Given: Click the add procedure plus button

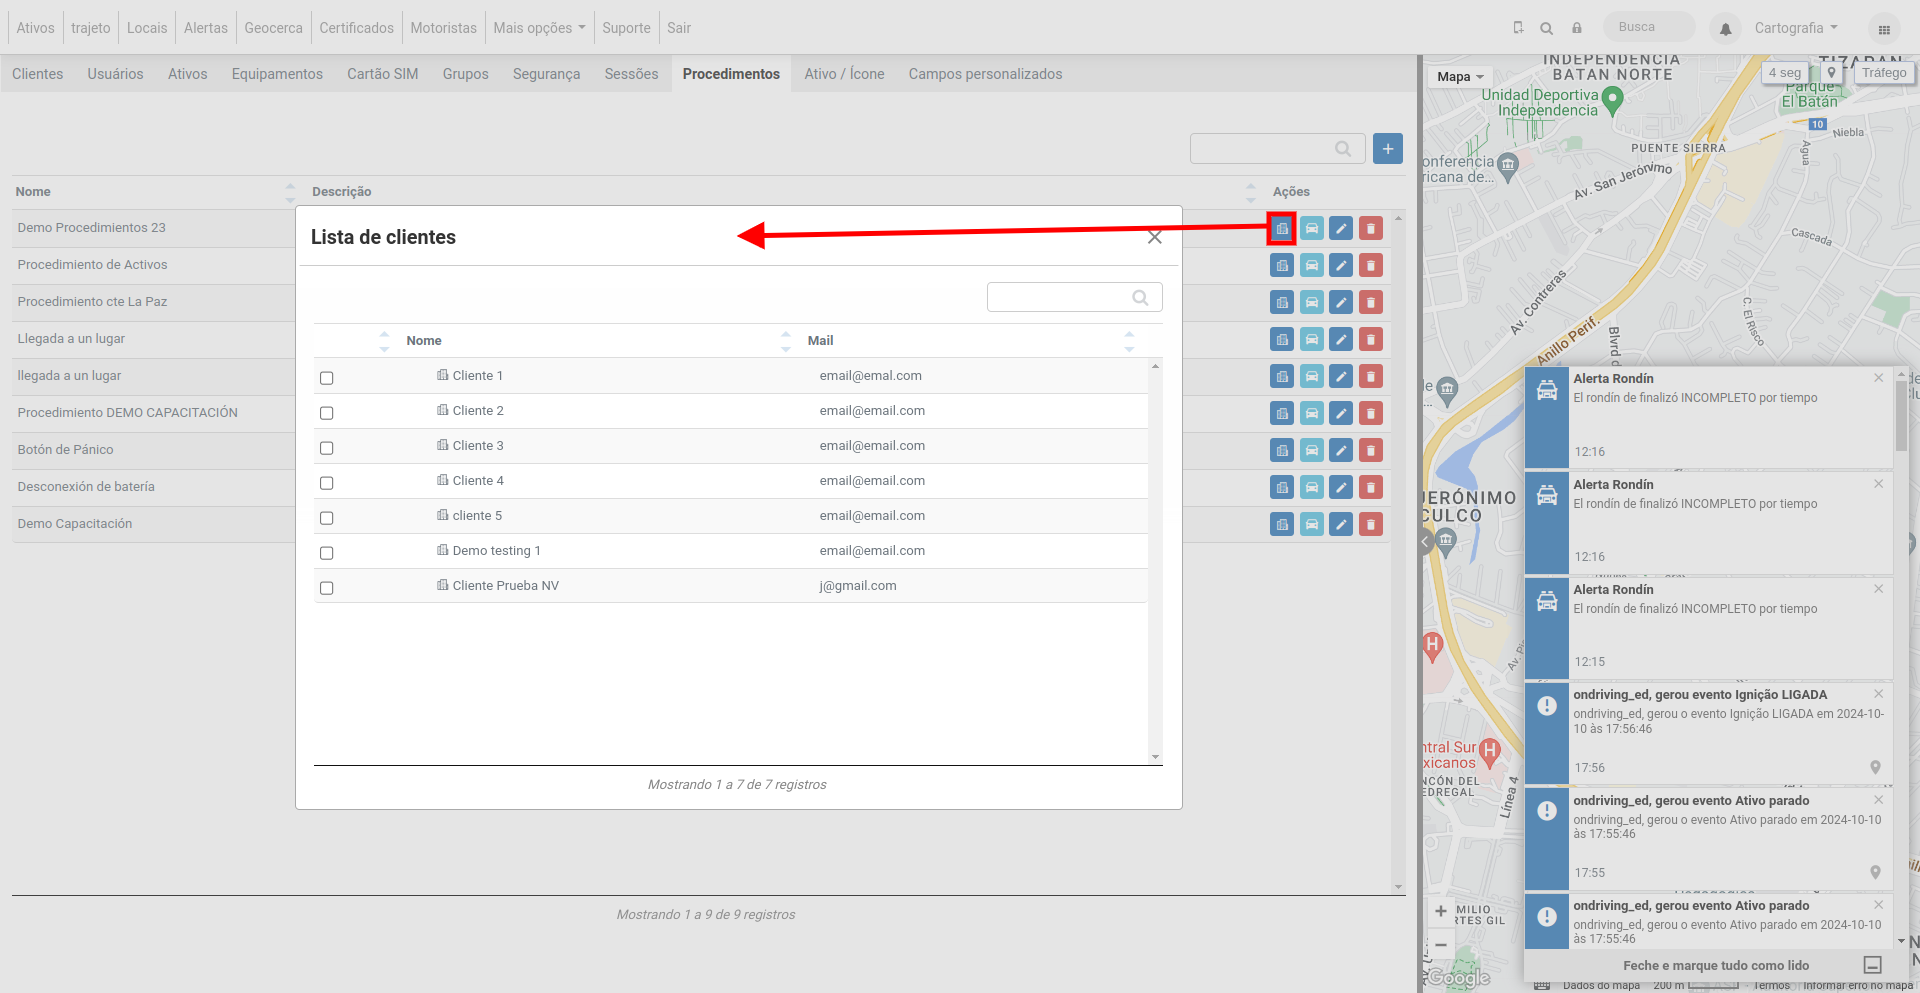Looking at the screenshot, I should click(x=1388, y=149).
